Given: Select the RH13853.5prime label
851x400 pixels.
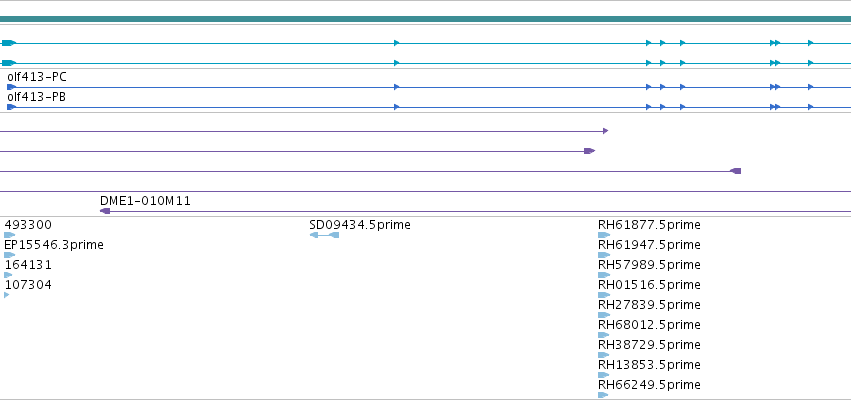Looking at the screenshot, I should 649,365.
